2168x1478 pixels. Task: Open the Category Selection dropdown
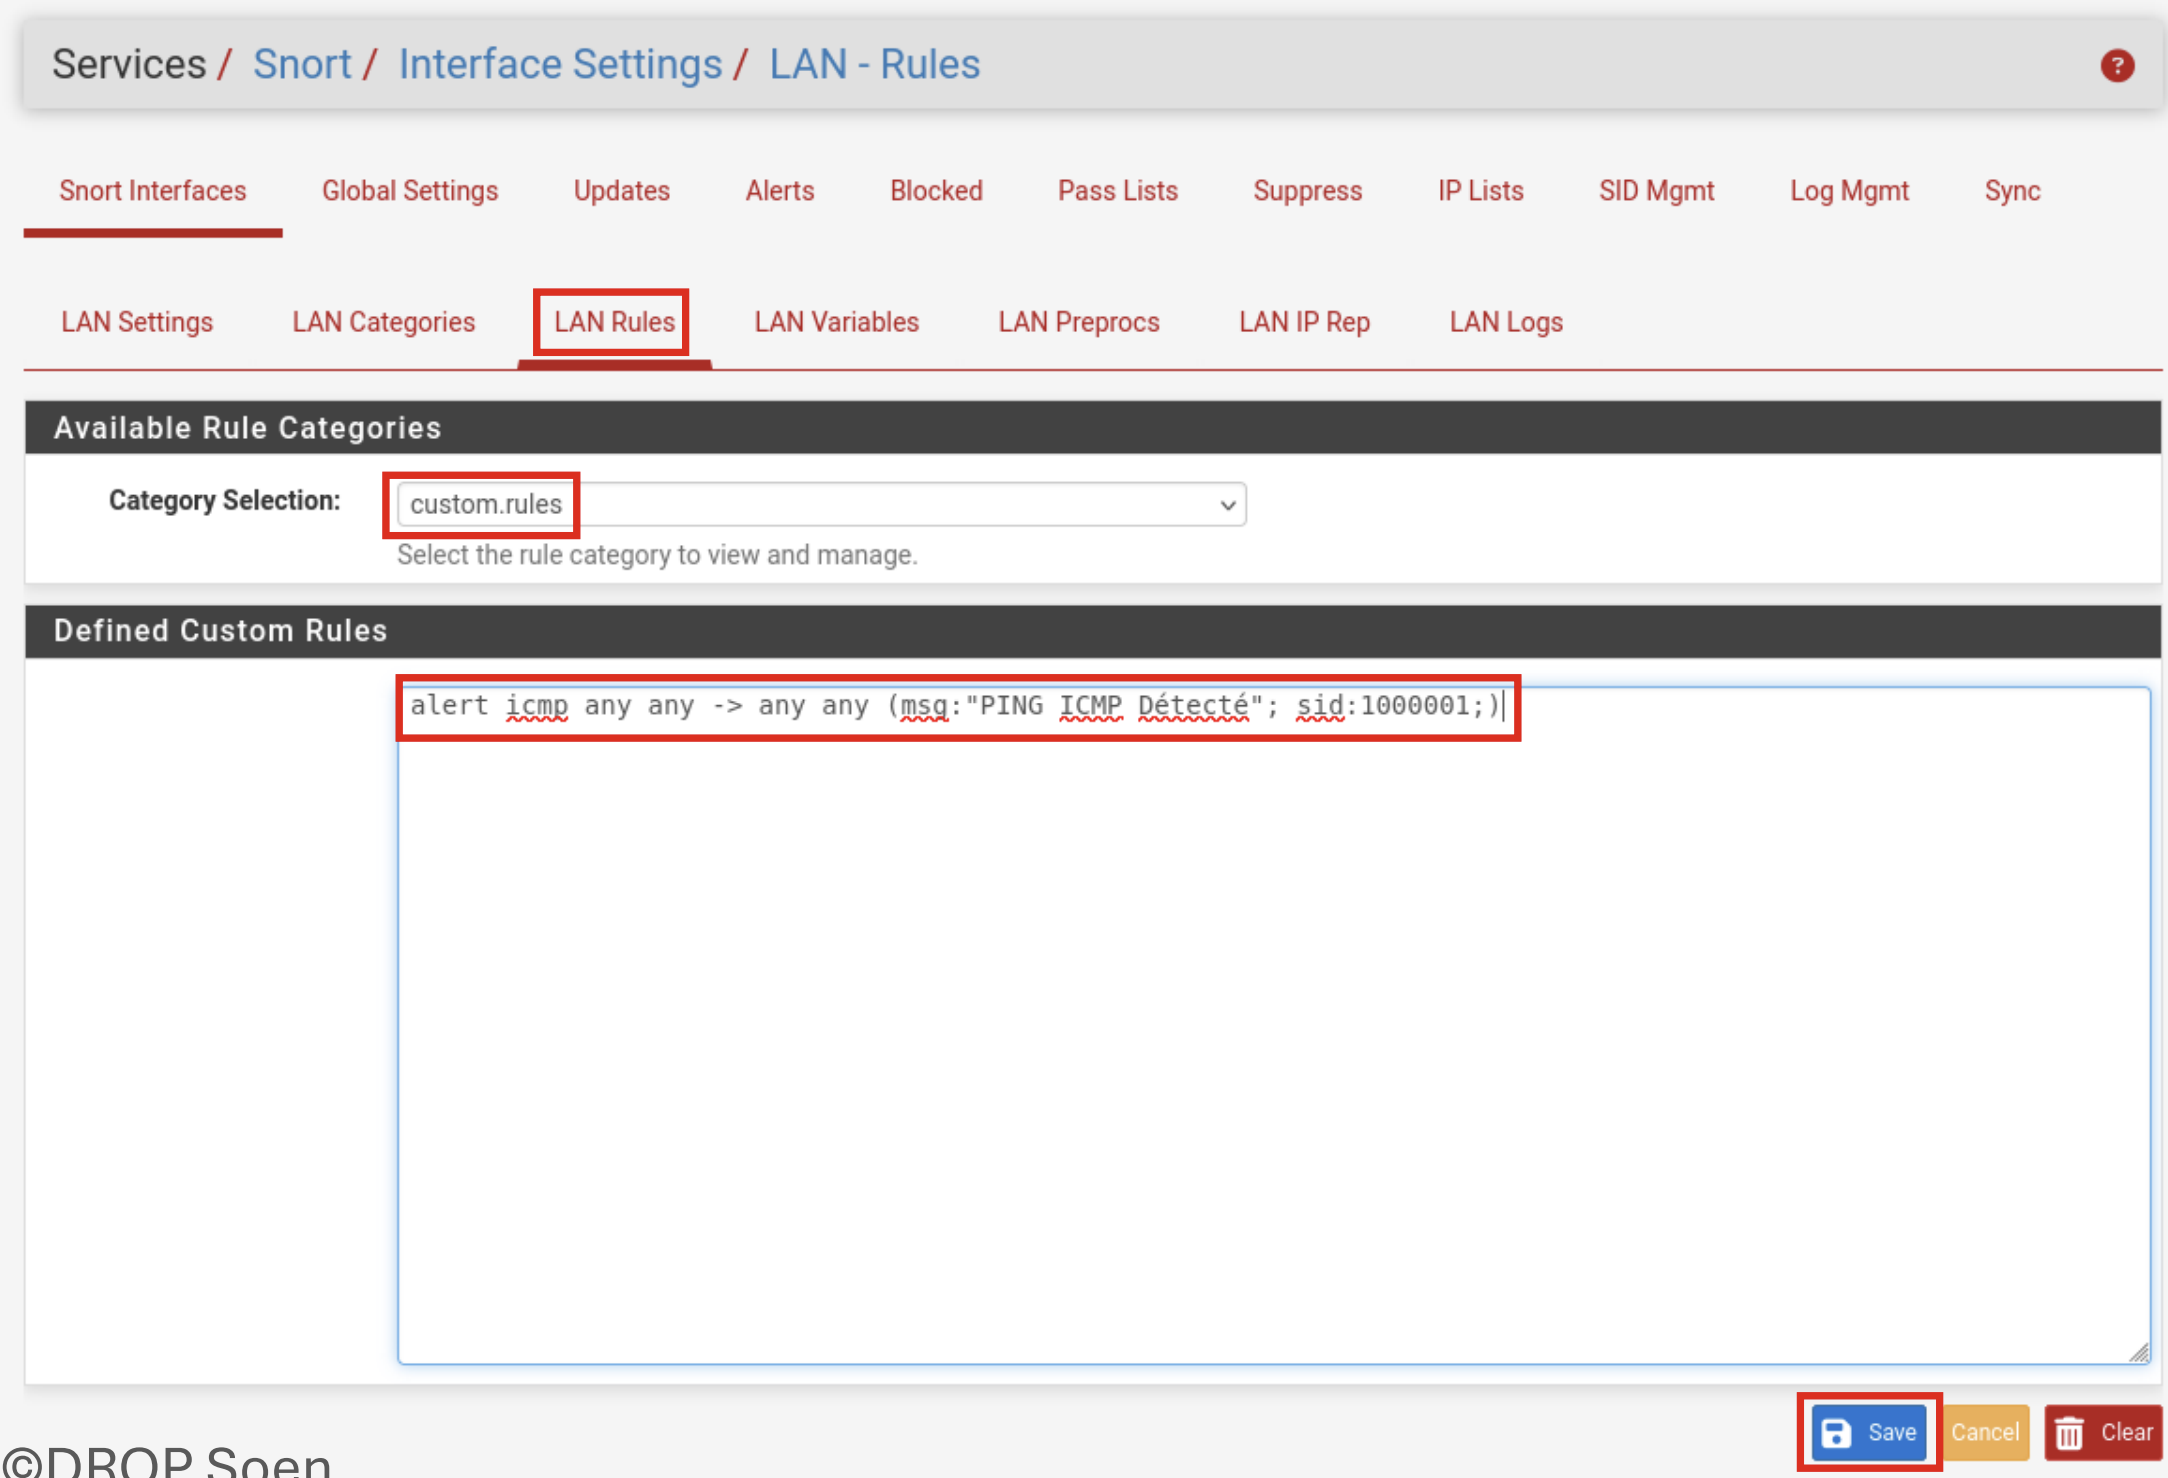click(820, 504)
